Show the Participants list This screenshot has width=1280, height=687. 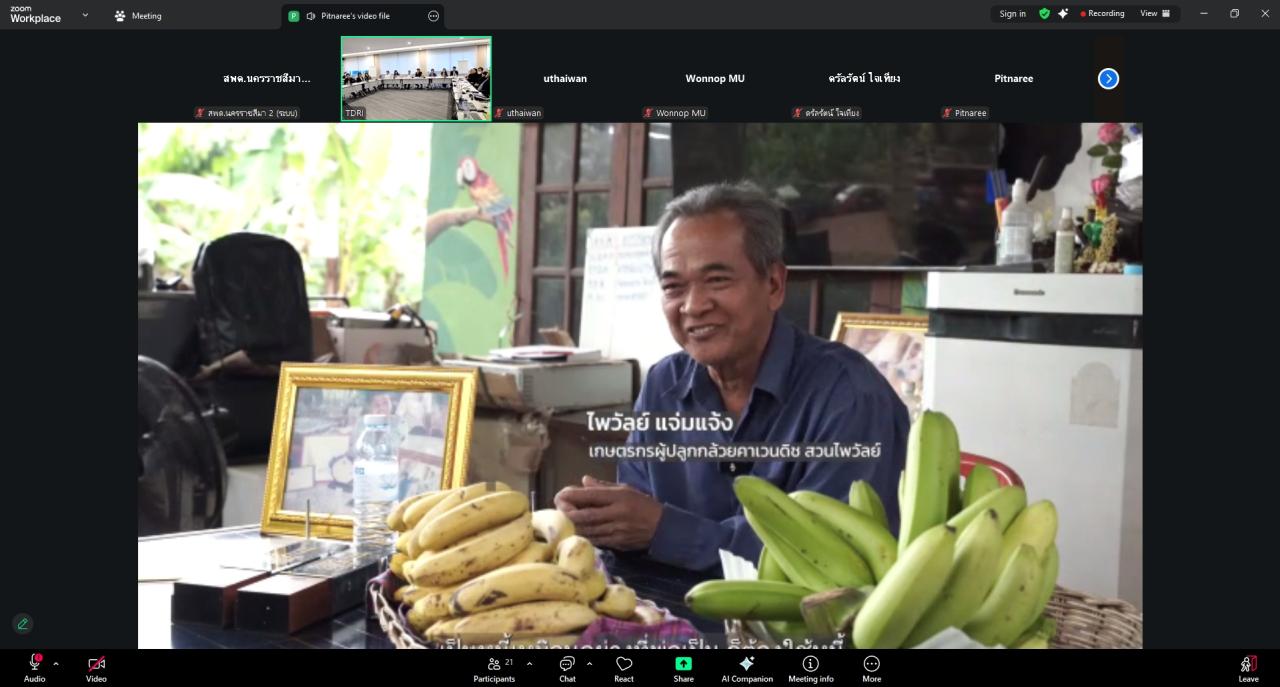[x=494, y=665]
